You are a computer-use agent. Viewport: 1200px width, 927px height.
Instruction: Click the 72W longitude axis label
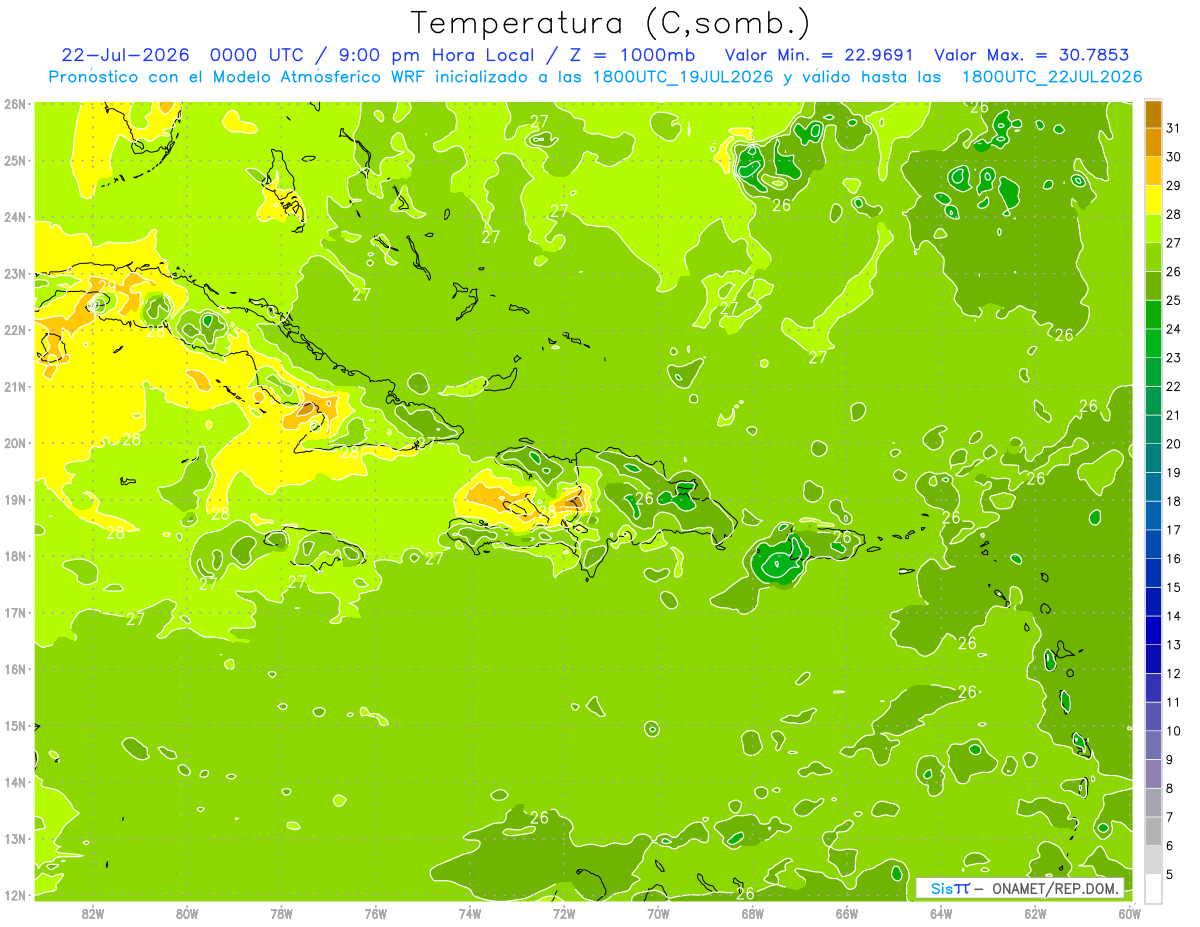[564, 913]
